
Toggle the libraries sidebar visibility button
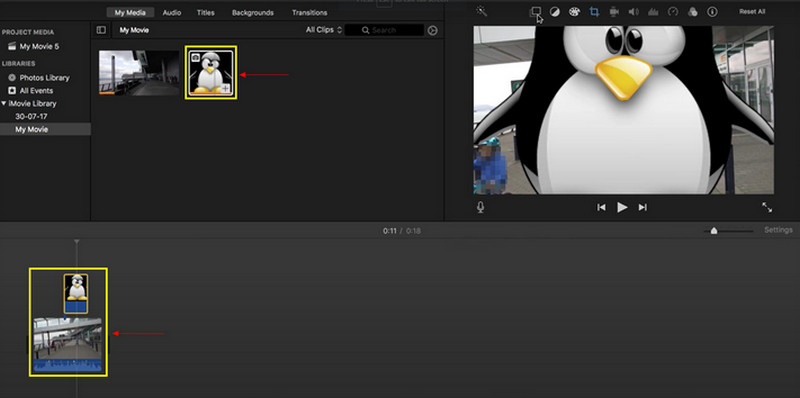coord(101,30)
